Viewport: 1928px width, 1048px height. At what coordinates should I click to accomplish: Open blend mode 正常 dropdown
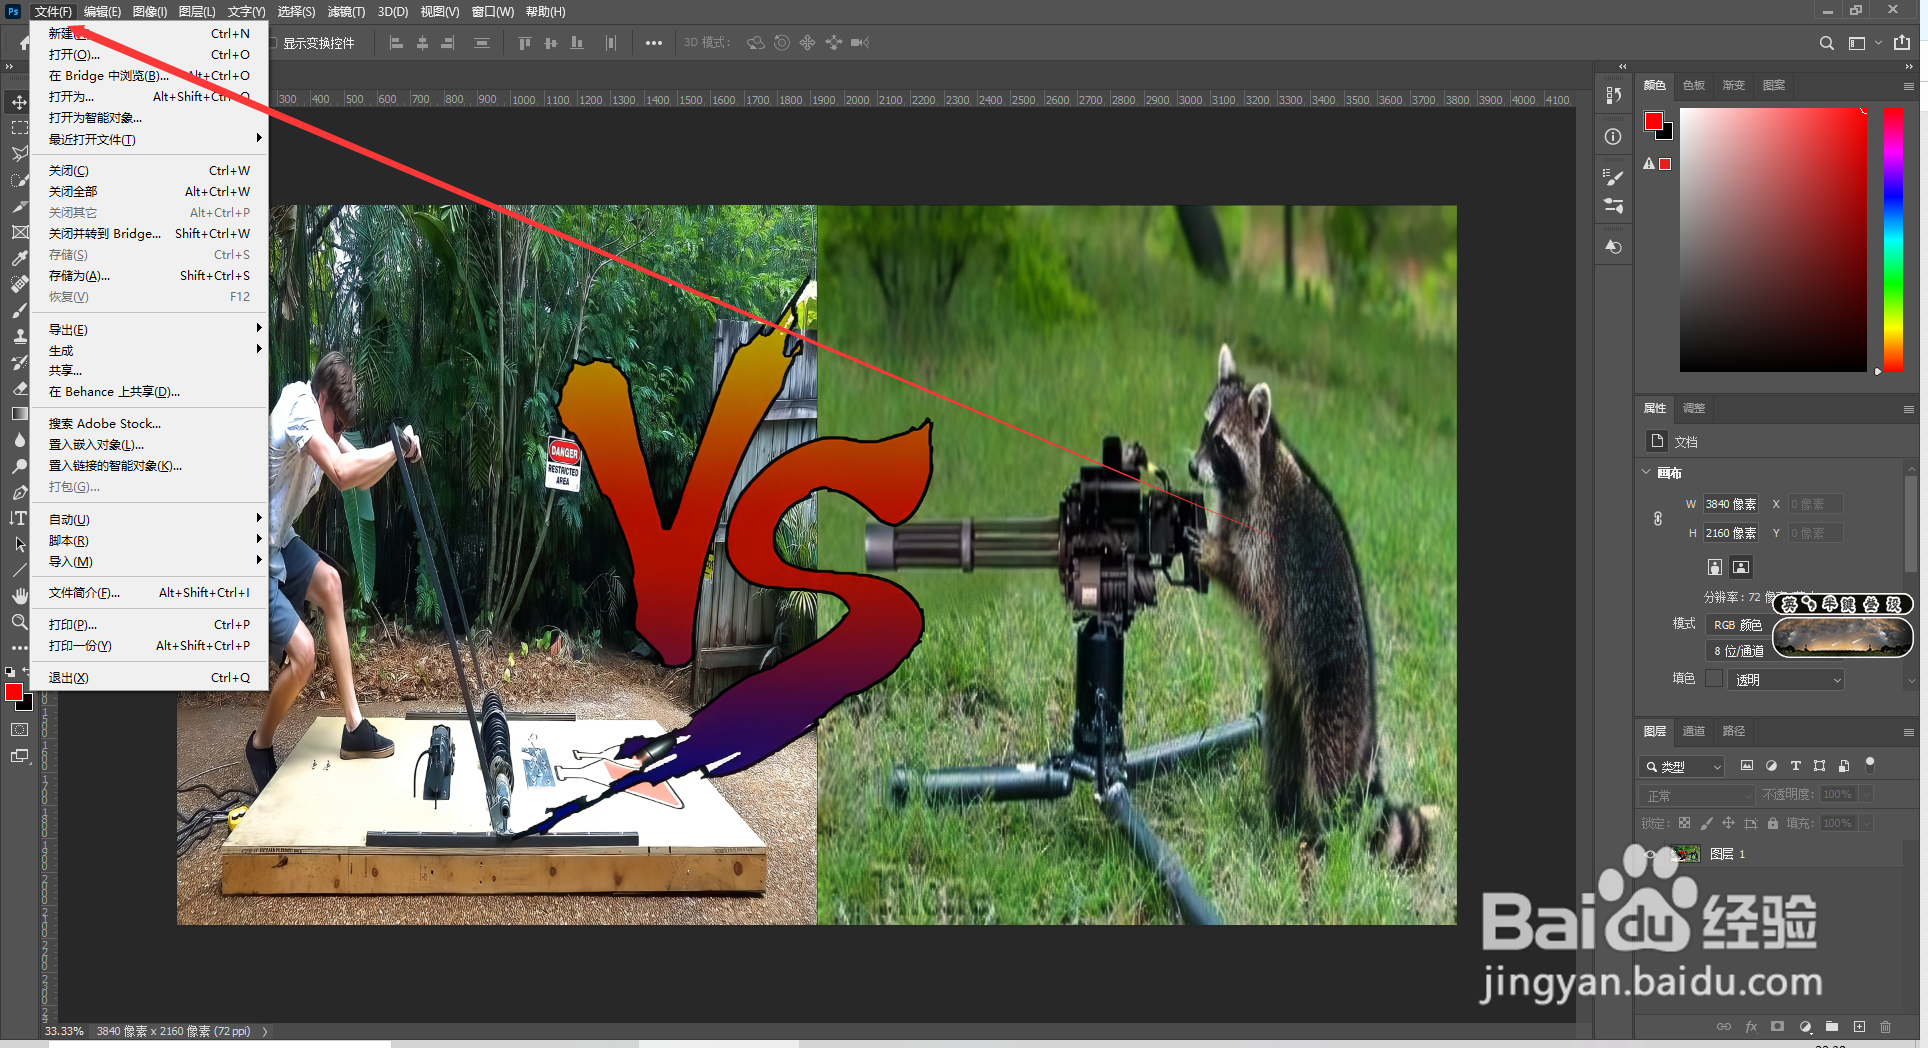click(x=1698, y=795)
